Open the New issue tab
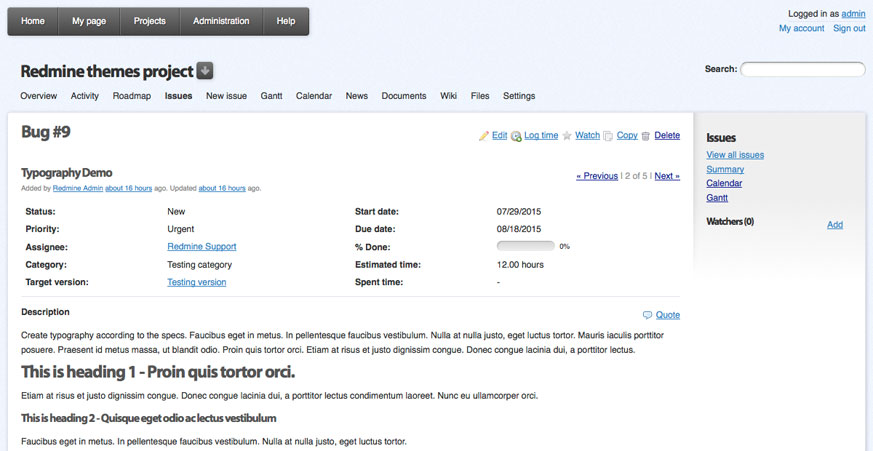The width and height of the screenshot is (873, 451). [226, 96]
